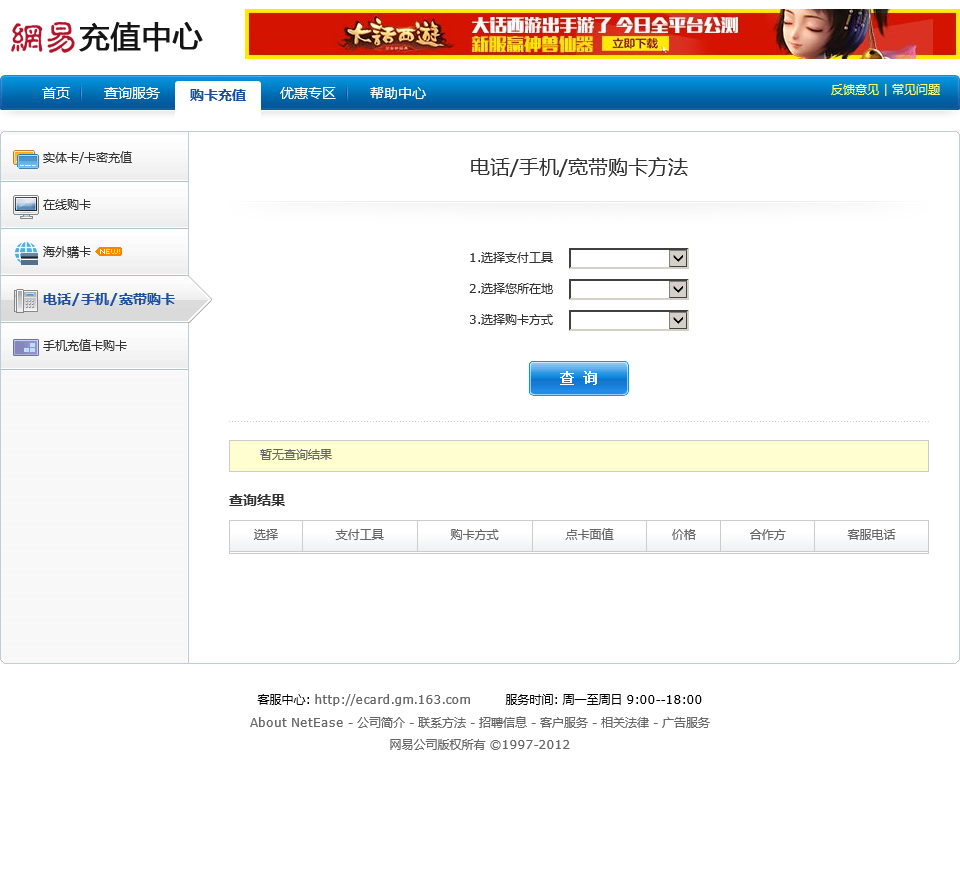Select 手机充值卡购卡 sidebar item
The height and width of the screenshot is (873, 960).
point(94,346)
